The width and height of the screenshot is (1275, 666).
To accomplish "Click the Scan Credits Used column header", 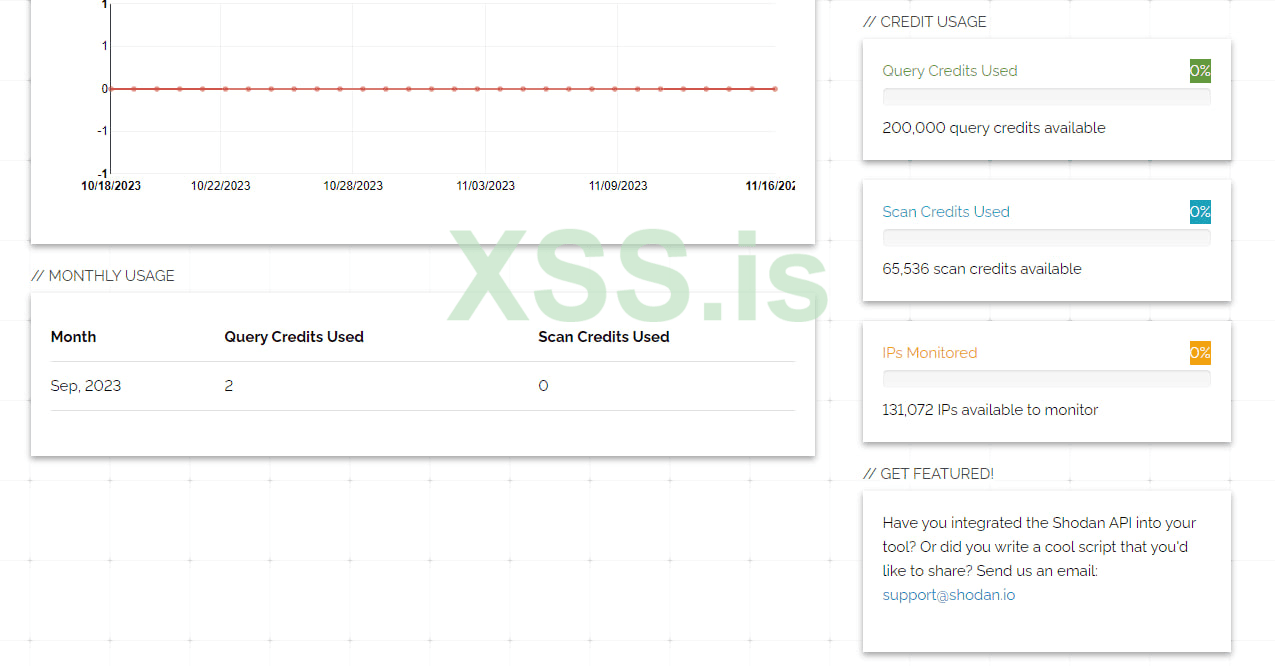I will [x=603, y=337].
